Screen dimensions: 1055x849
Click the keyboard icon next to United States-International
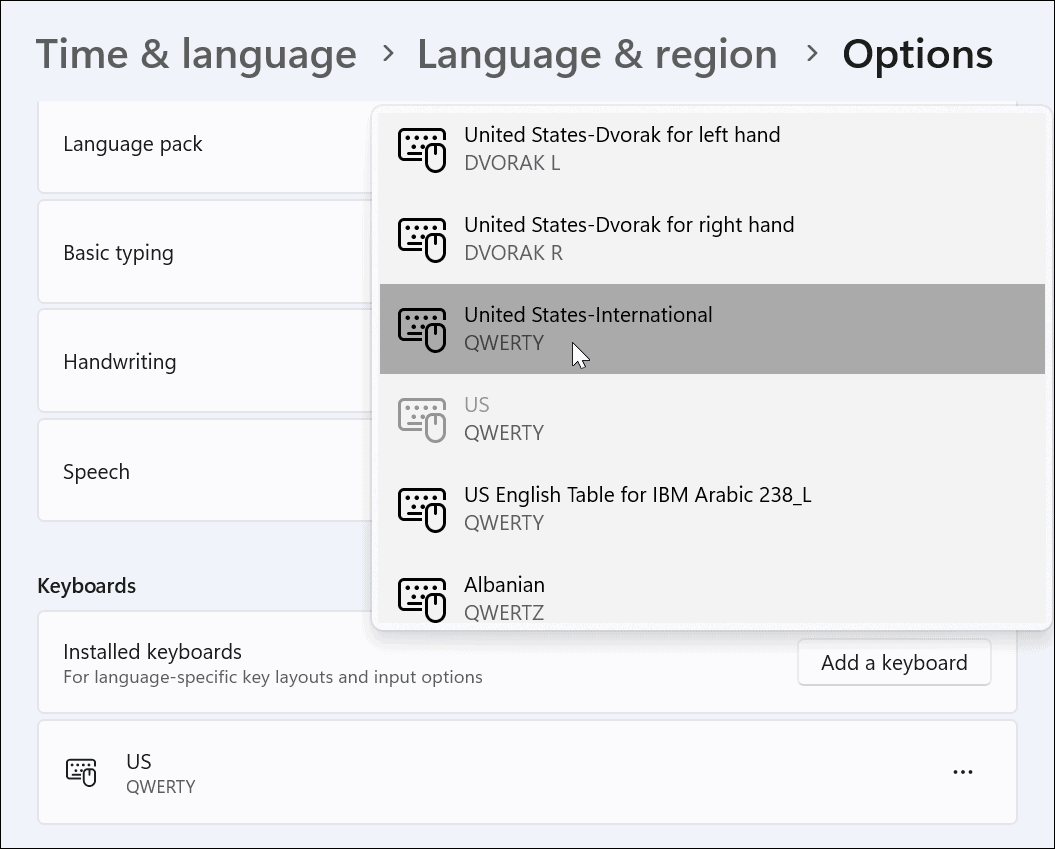pos(422,328)
